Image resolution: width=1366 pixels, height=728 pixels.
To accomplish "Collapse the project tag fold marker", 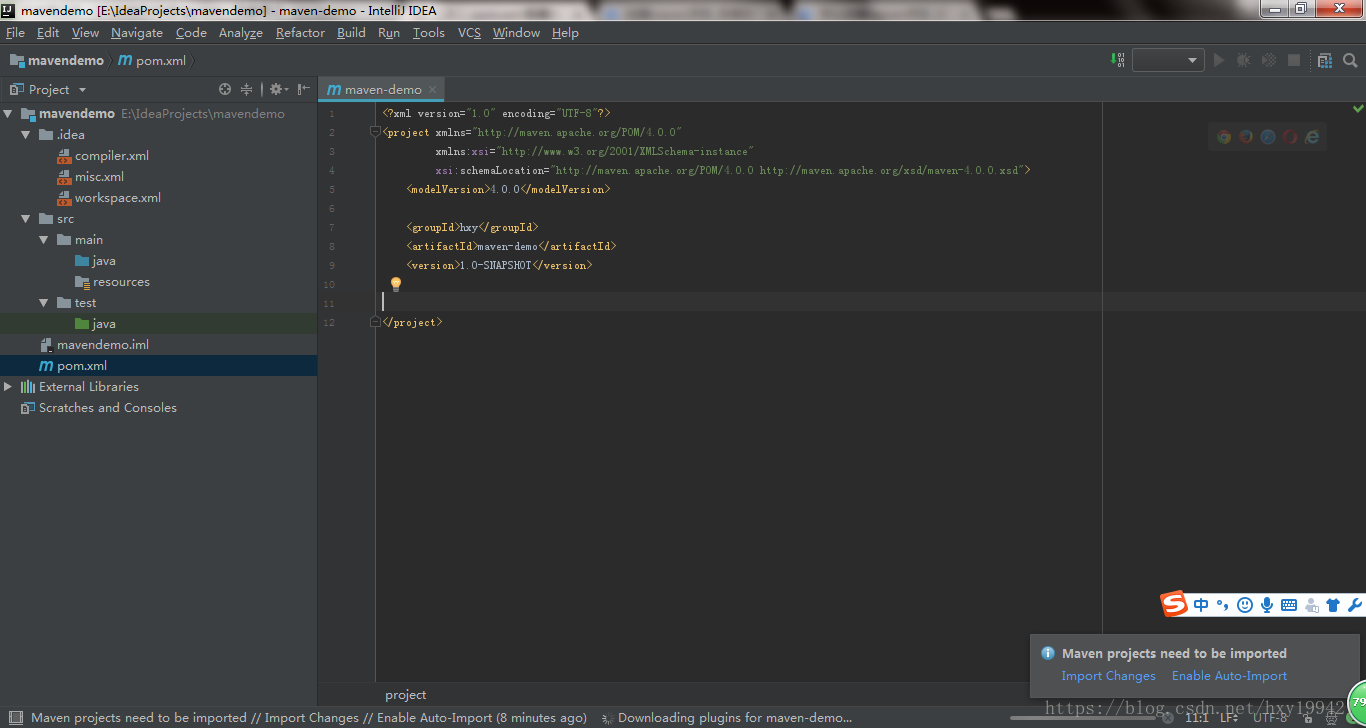I will point(375,132).
